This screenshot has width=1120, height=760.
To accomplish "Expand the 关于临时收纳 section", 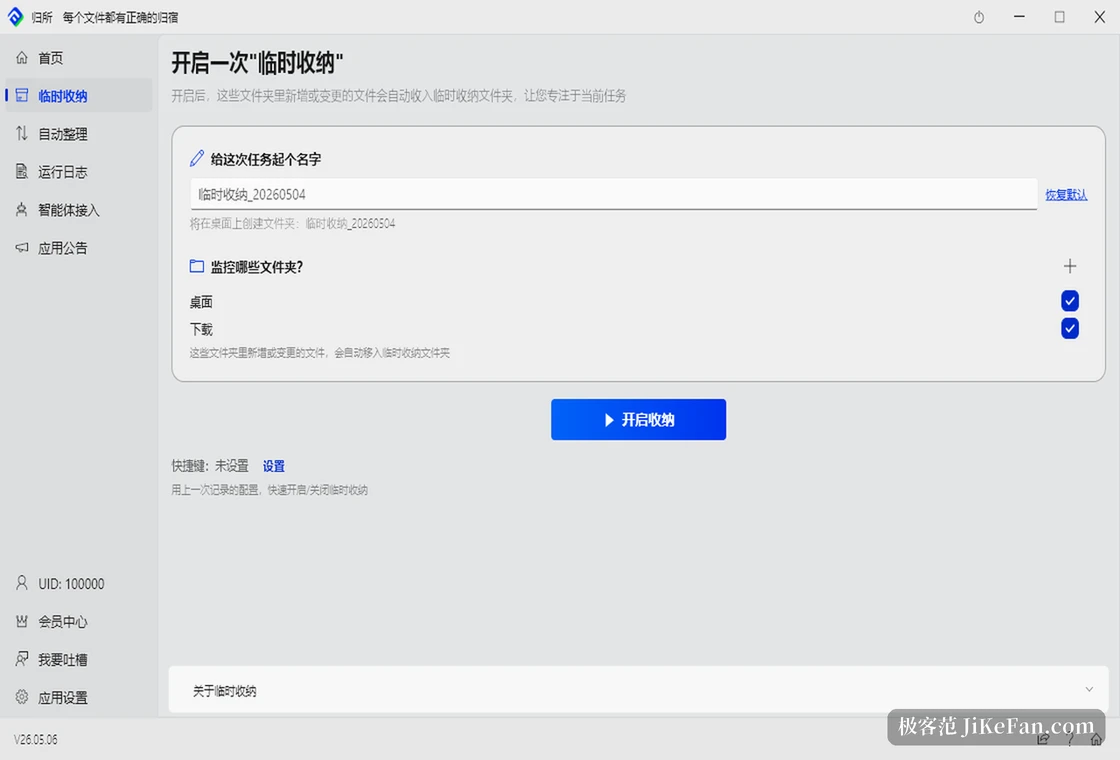I will click(638, 690).
